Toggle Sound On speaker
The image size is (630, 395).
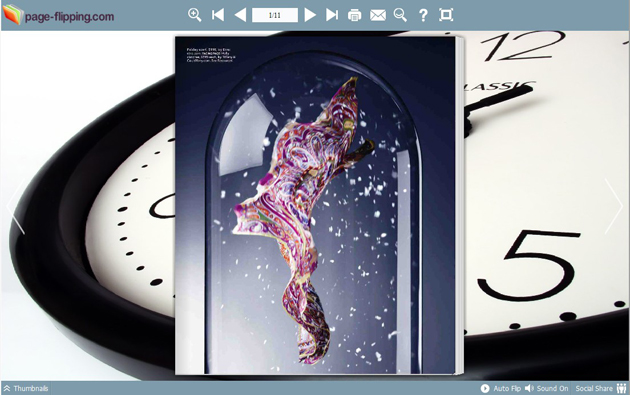[x=547, y=389]
